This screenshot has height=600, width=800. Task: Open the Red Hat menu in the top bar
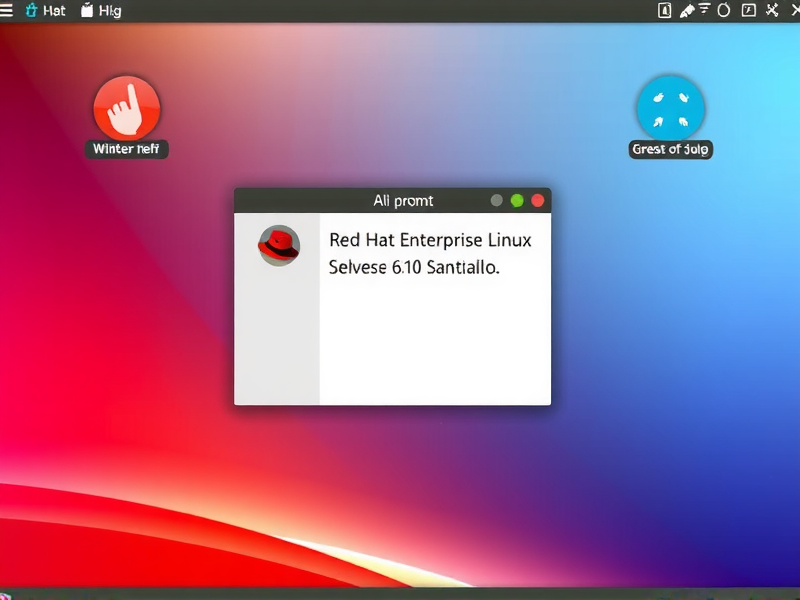[31, 11]
